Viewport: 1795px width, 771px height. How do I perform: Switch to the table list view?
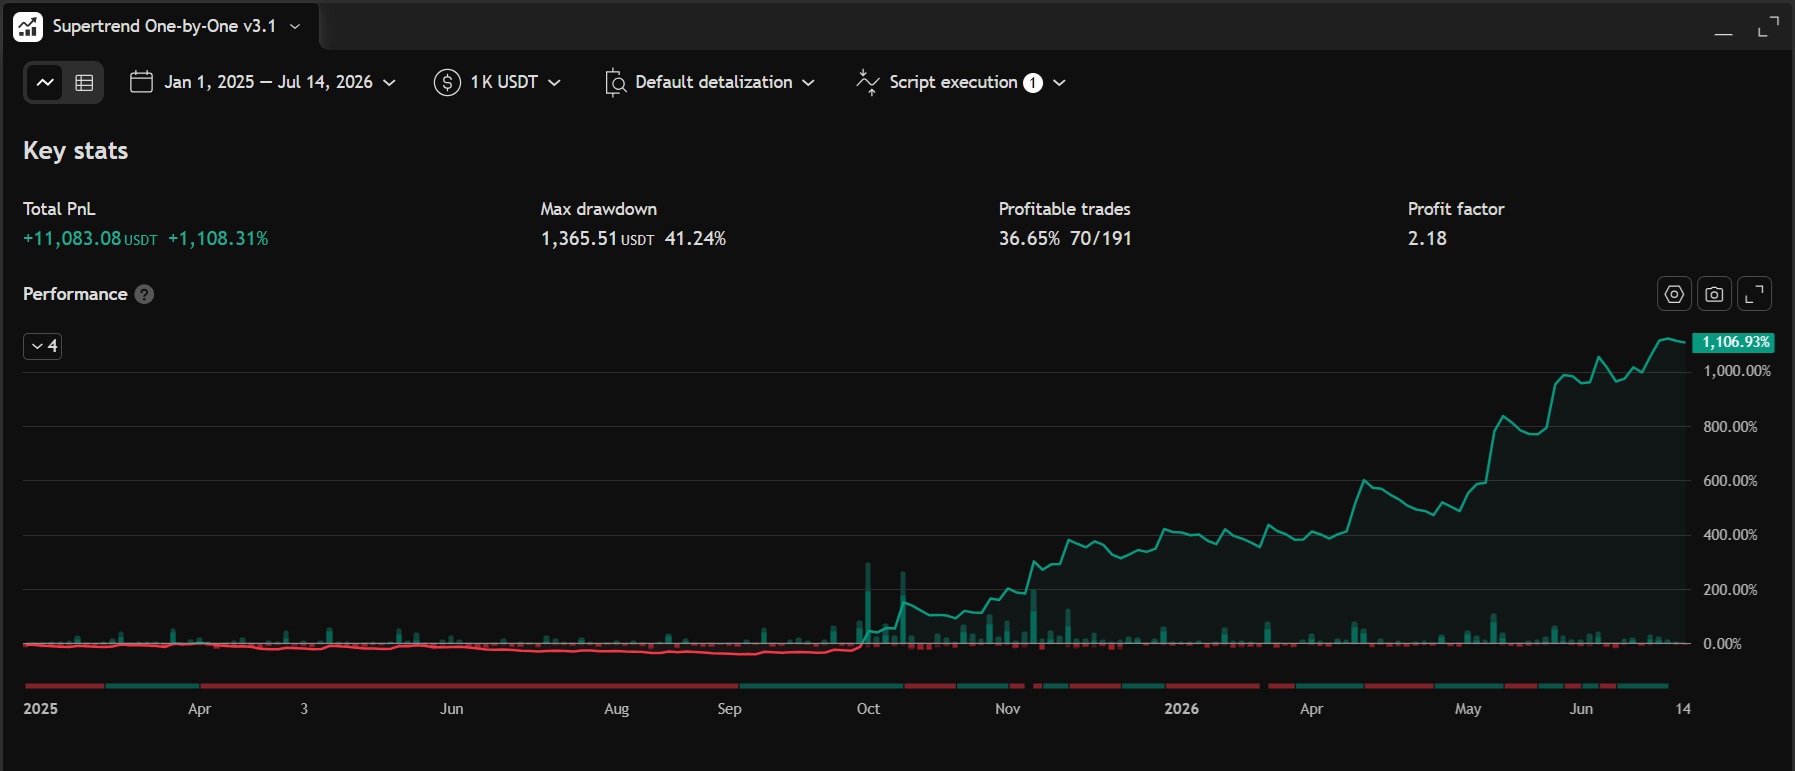84,83
